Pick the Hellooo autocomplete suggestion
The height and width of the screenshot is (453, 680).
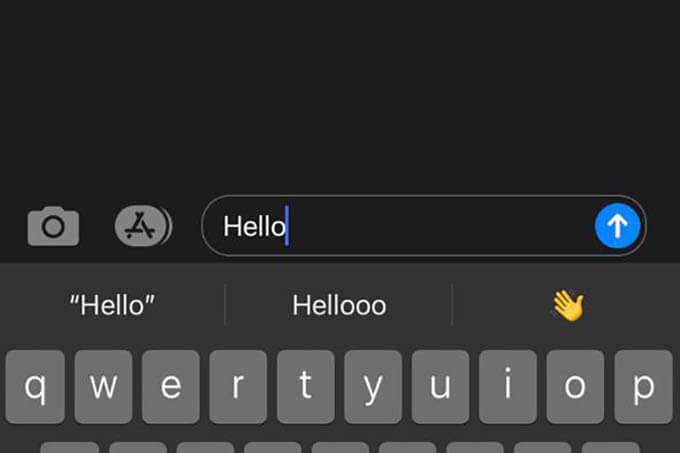(x=339, y=305)
